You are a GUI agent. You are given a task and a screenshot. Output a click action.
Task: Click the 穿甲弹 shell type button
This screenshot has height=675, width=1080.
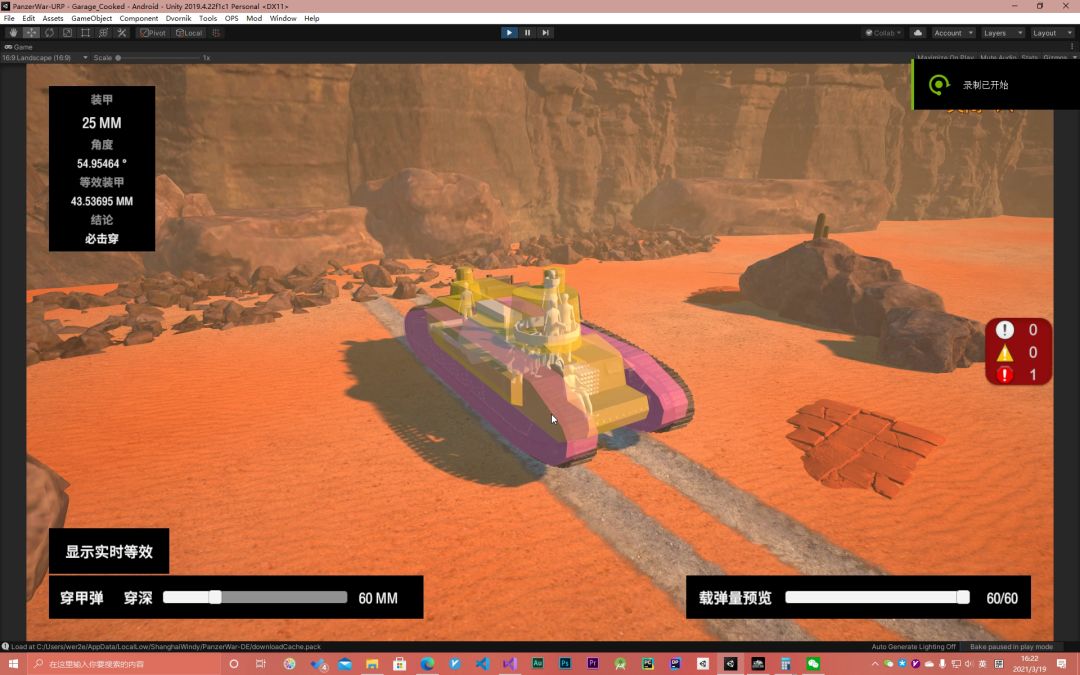coord(82,598)
